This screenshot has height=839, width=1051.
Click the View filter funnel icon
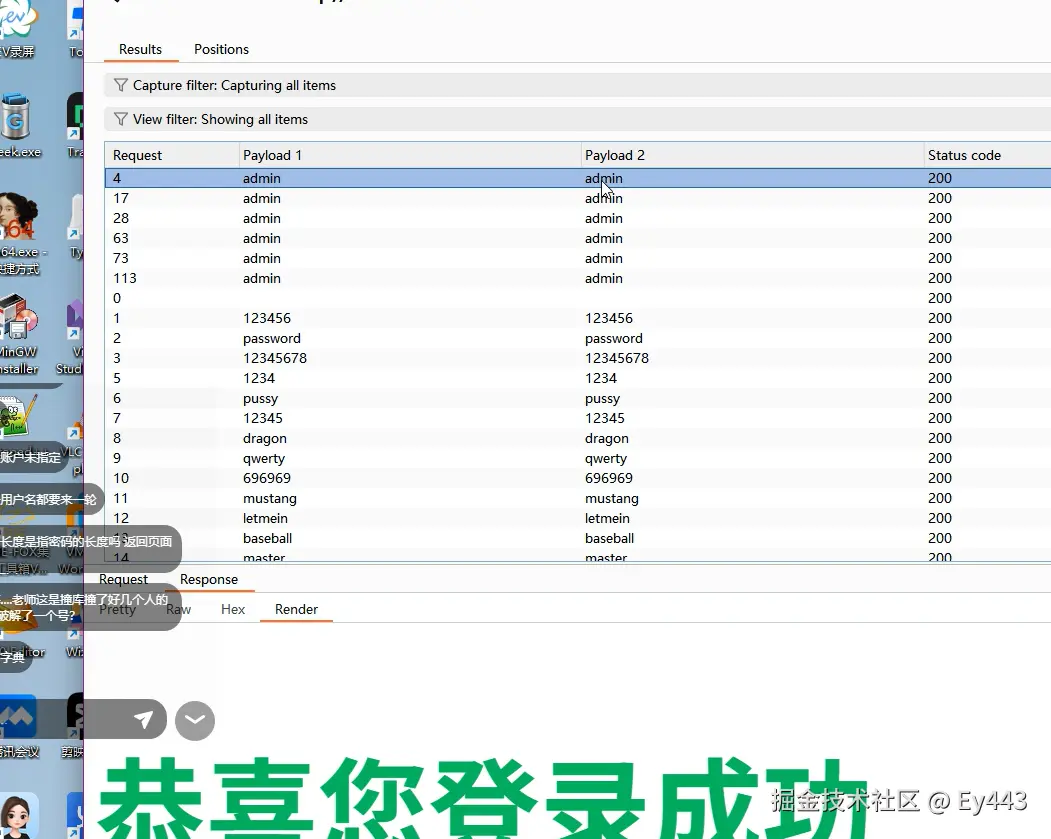coord(121,119)
